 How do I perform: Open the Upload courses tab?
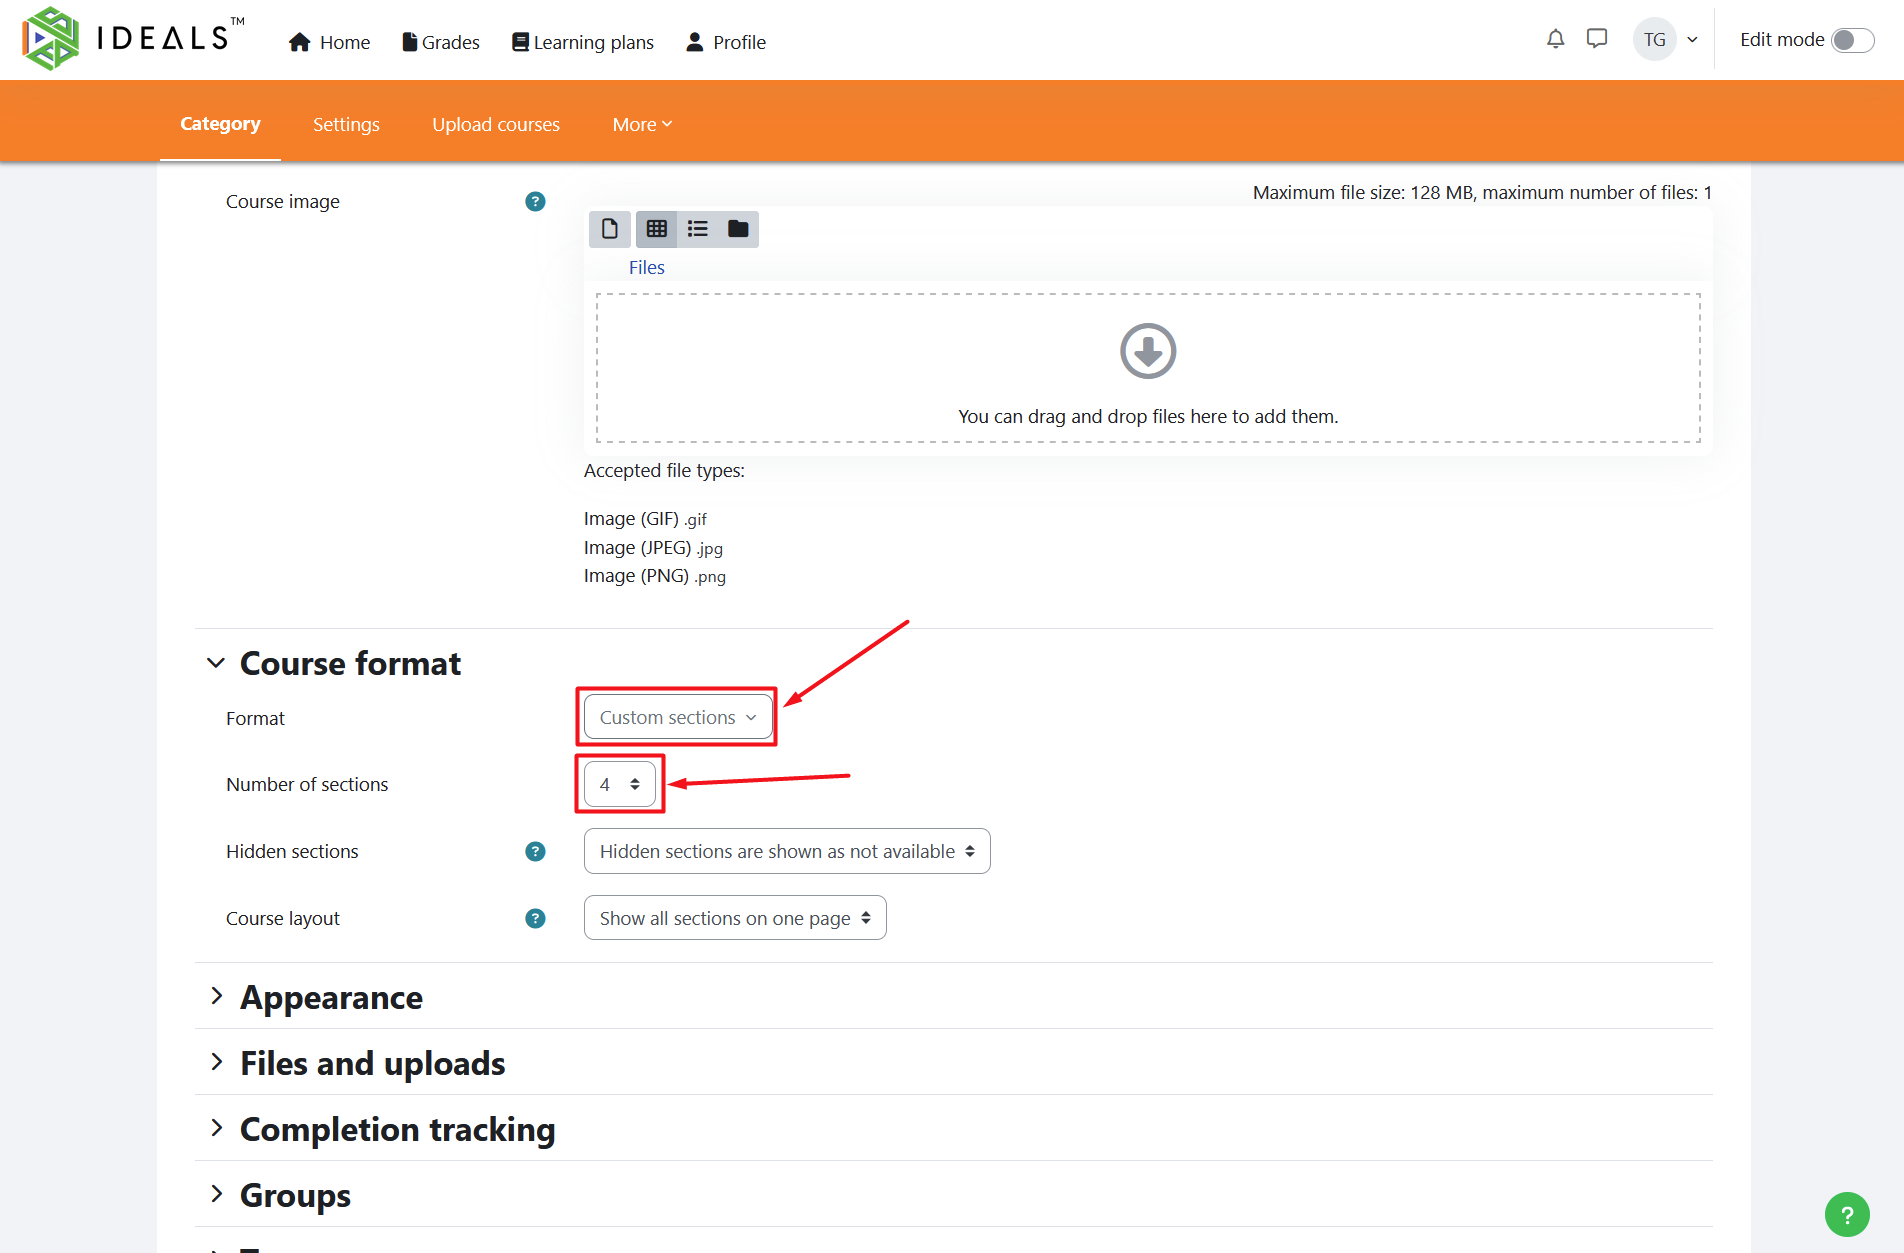(496, 125)
